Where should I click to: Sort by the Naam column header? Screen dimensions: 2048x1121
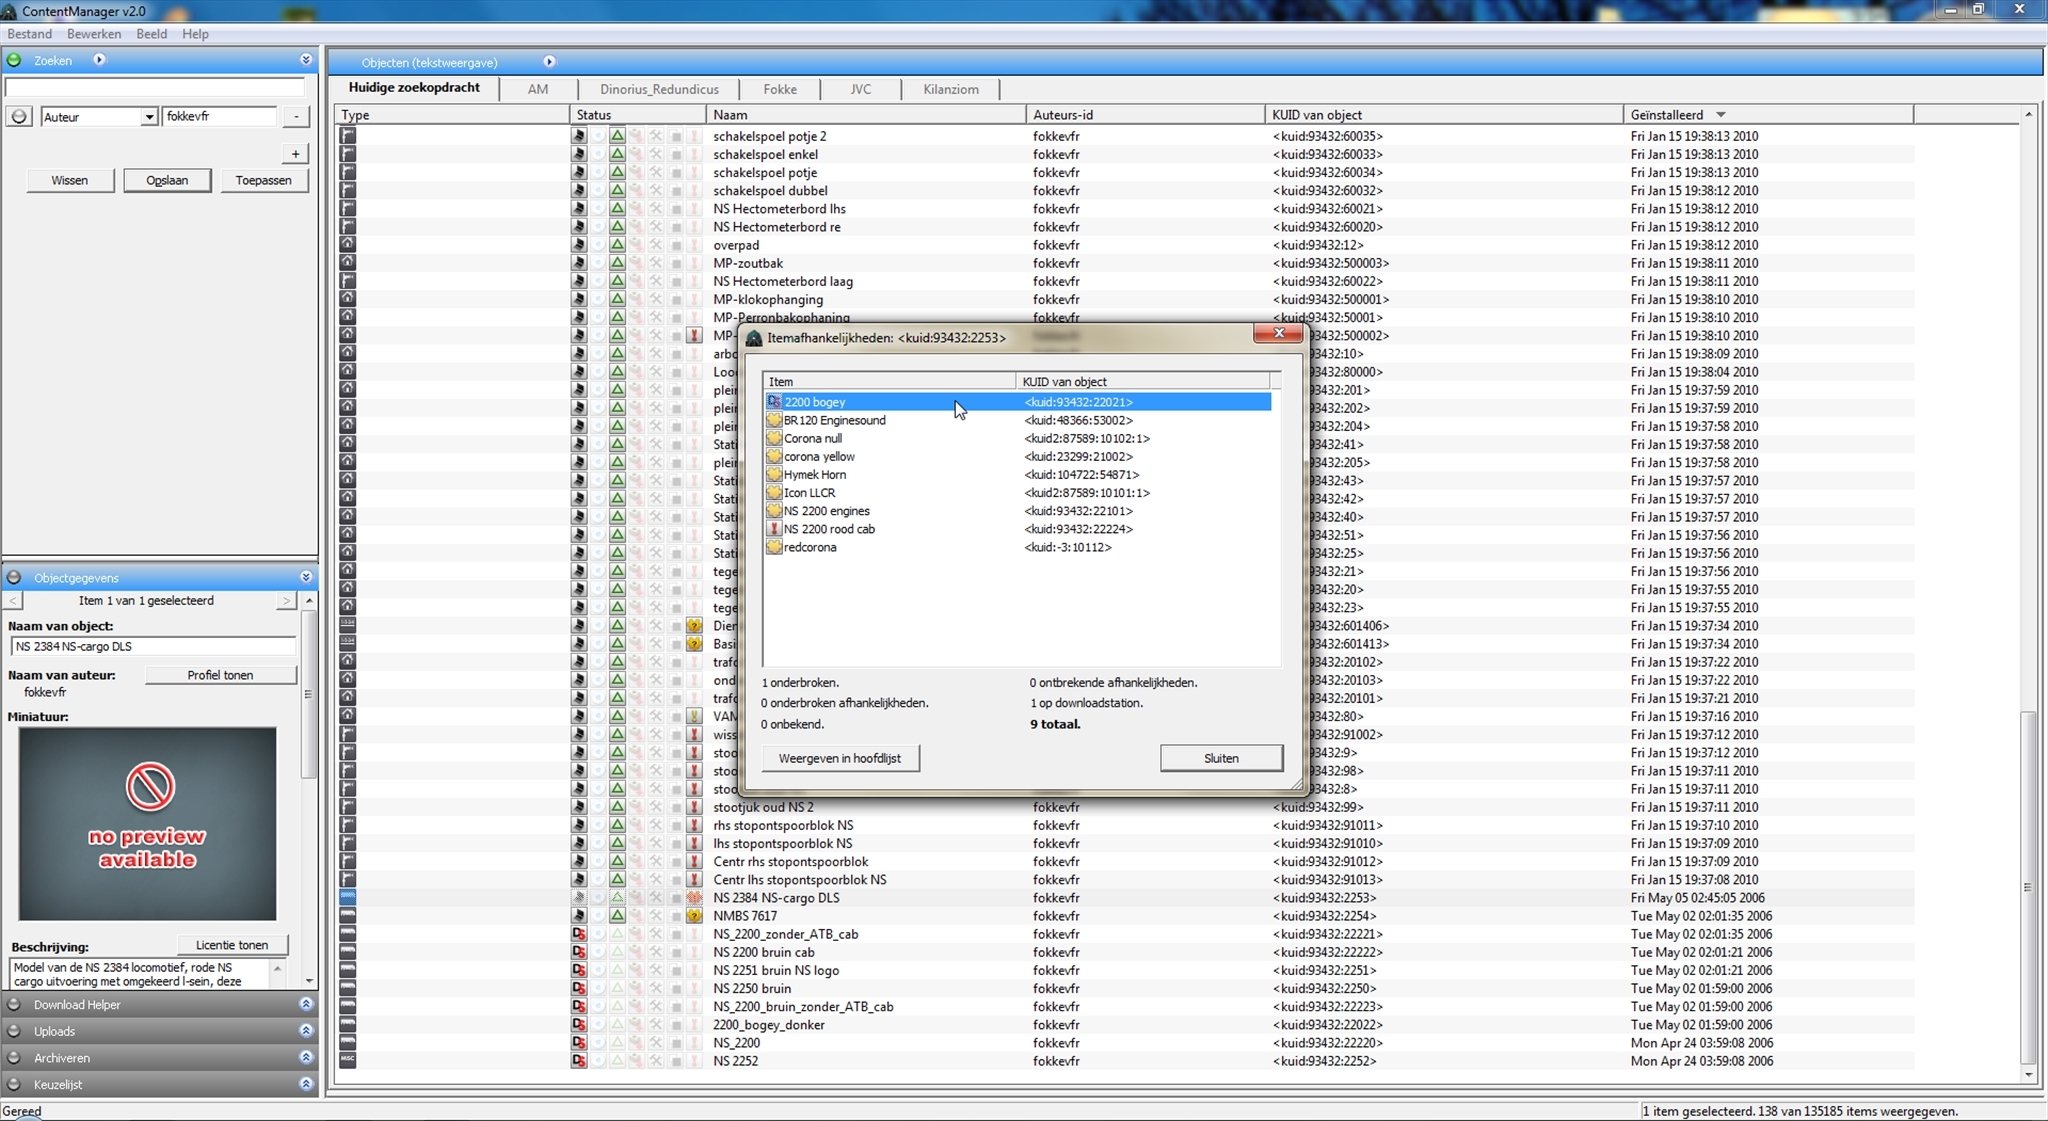(866, 115)
